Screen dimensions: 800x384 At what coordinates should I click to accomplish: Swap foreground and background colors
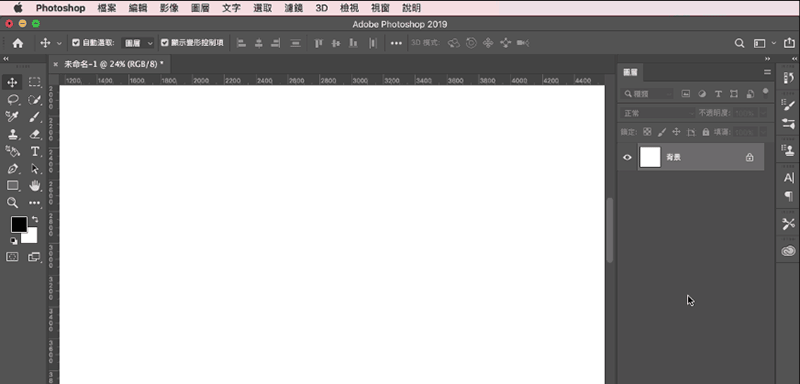tap(35, 219)
